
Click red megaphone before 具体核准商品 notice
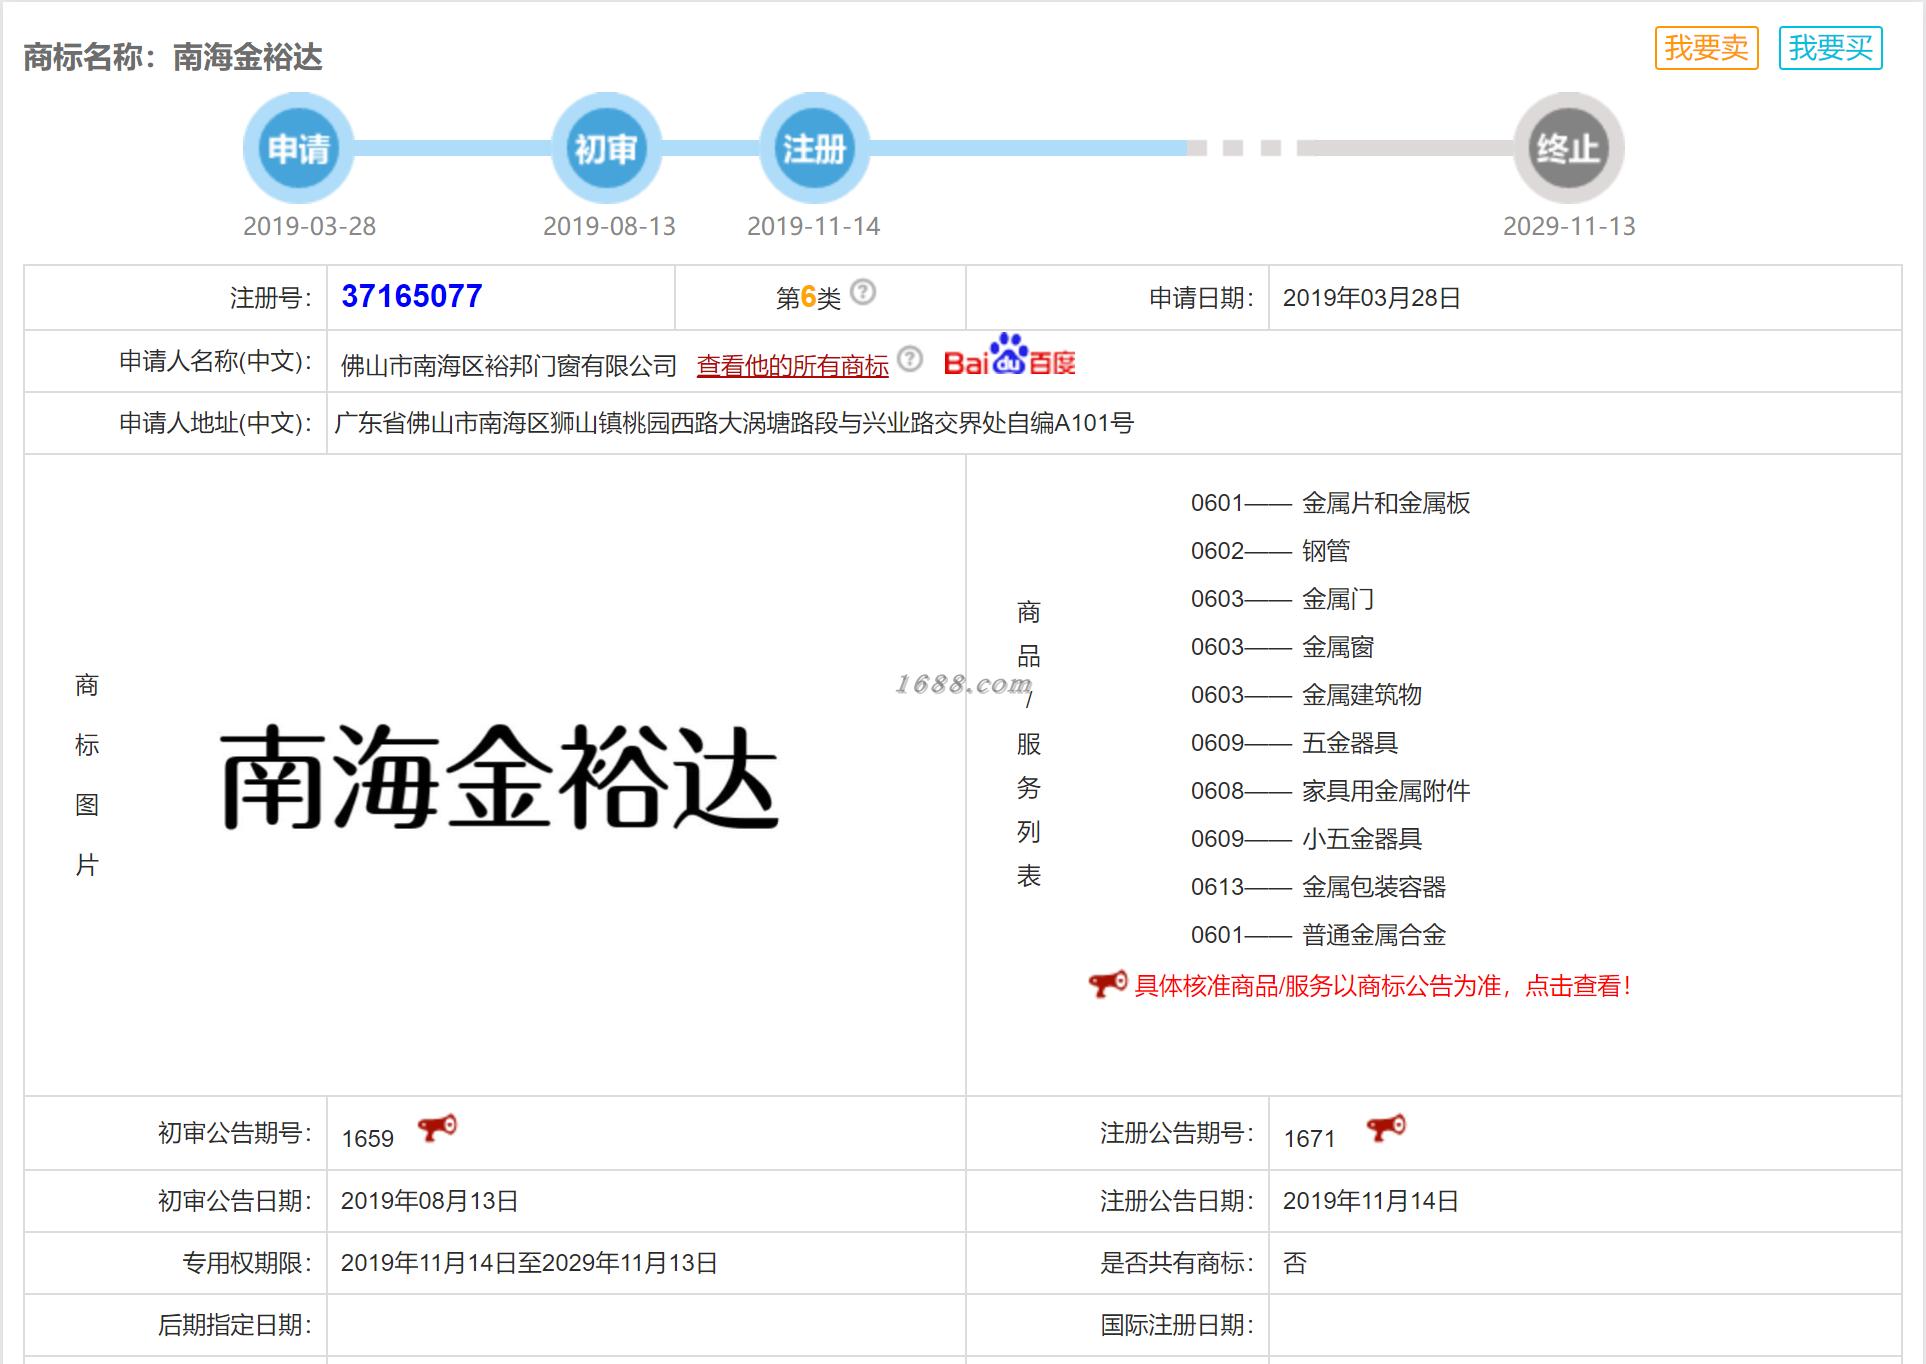coord(1107,984)
